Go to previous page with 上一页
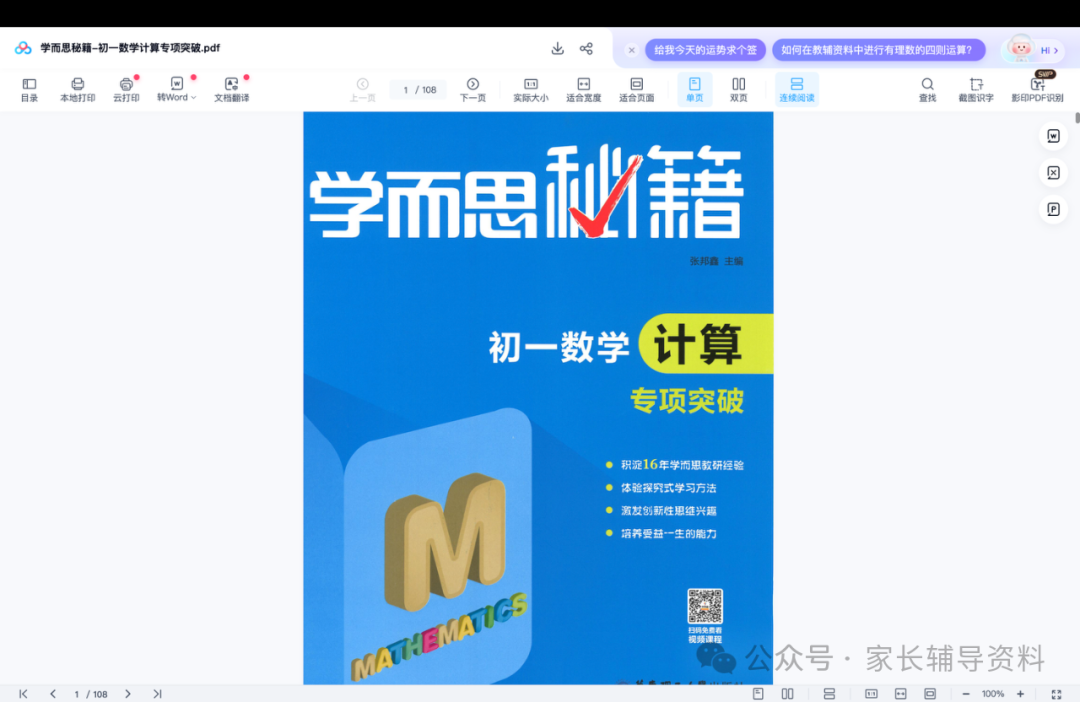Image resolution: width=1080 pixels, height=702 pixels. pos(362,90)
